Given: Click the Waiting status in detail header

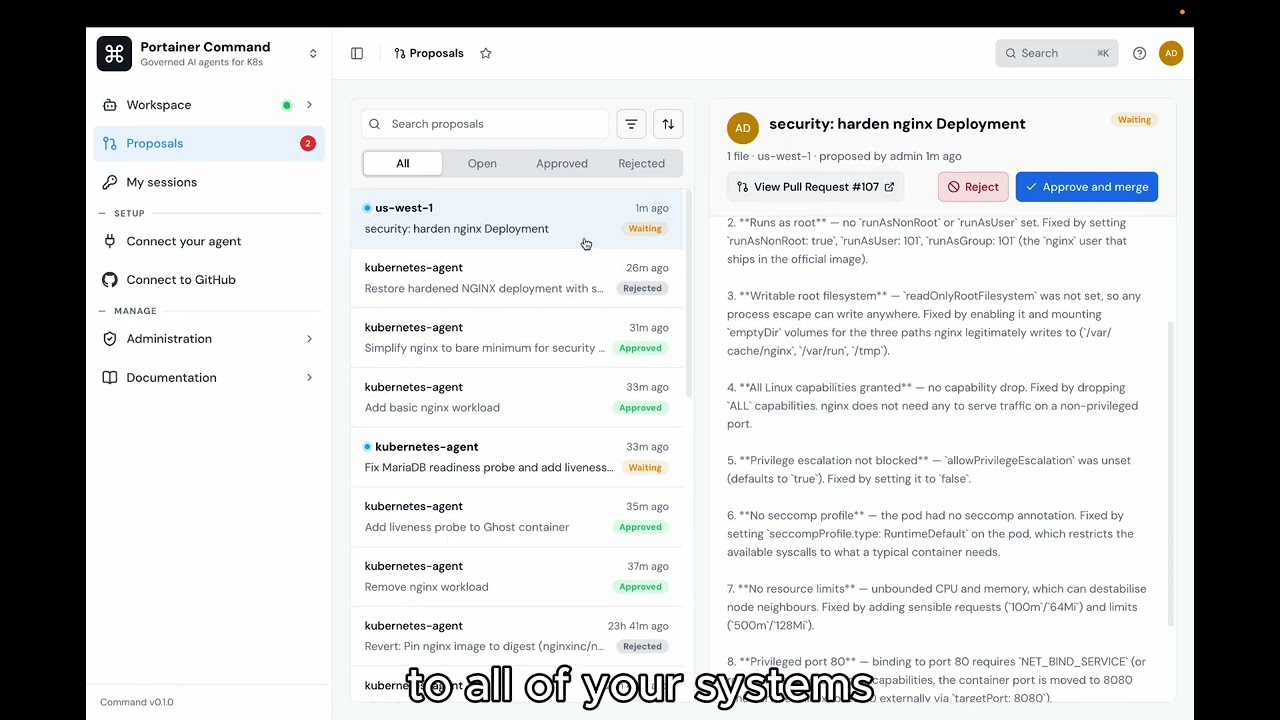Looking at the screenshot, I should (1134, 120).
